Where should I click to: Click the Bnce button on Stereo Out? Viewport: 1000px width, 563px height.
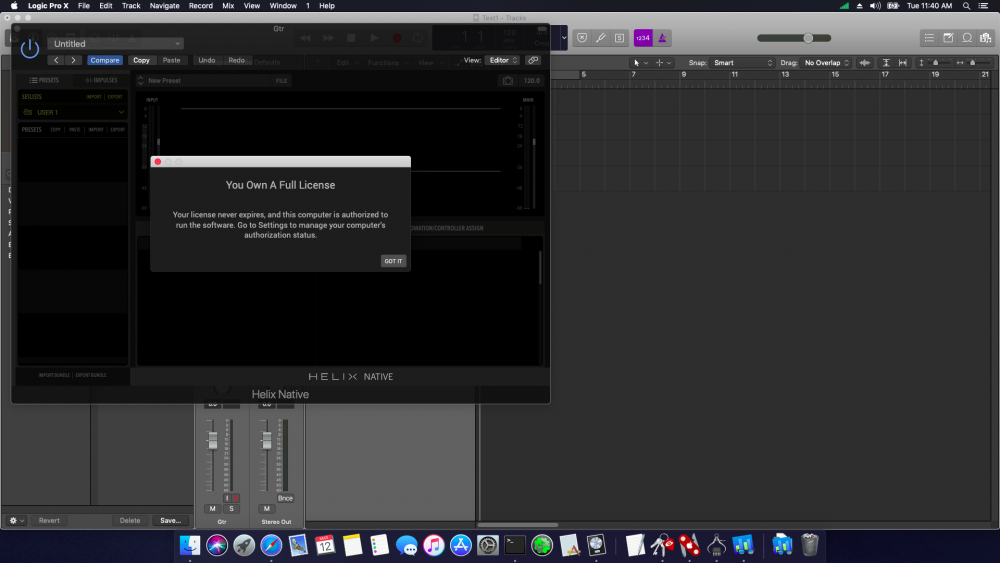coord(285,498)
